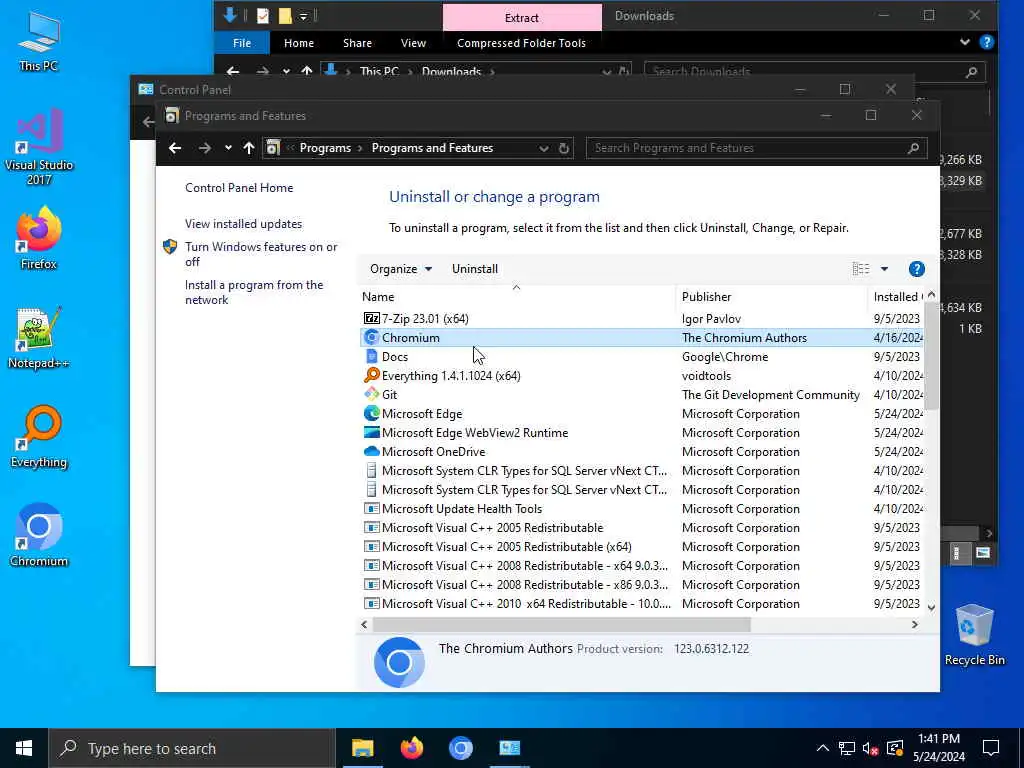Open the view options dropdown arrow
This screenshot has height=768, width=1024.
pyautogui.click(x=884, y=269)
